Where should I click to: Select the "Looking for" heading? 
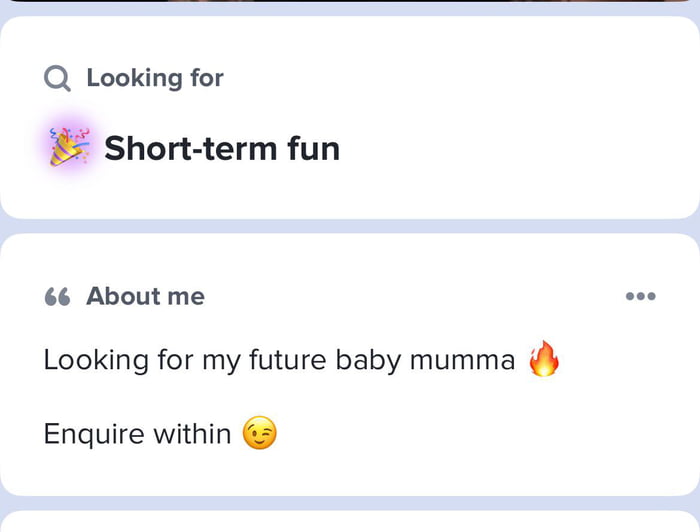coord(154,78)
